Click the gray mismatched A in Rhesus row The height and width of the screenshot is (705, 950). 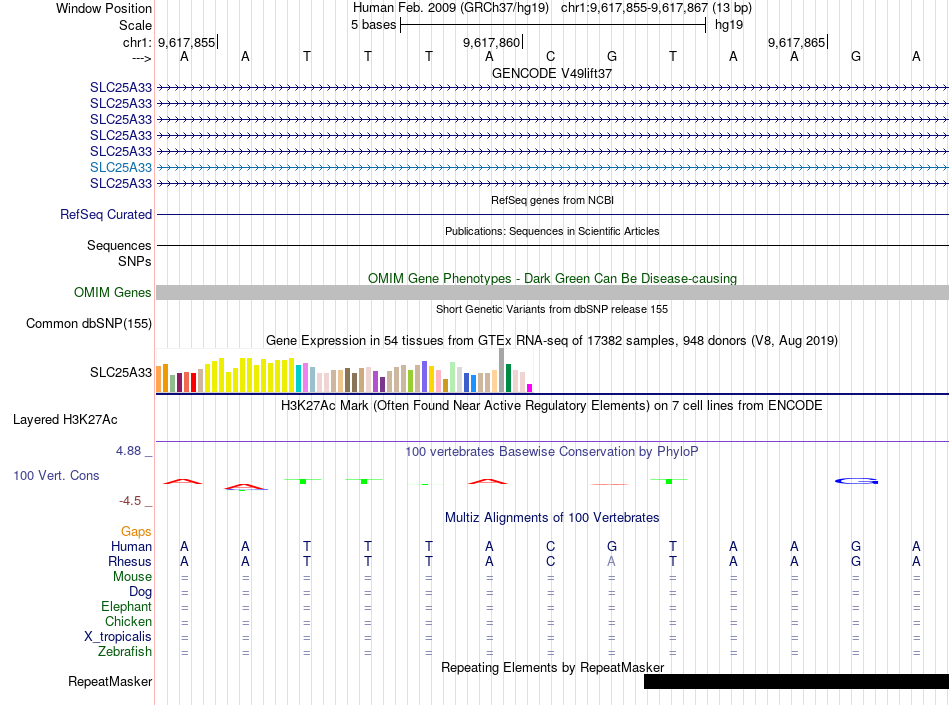[611, 561]
